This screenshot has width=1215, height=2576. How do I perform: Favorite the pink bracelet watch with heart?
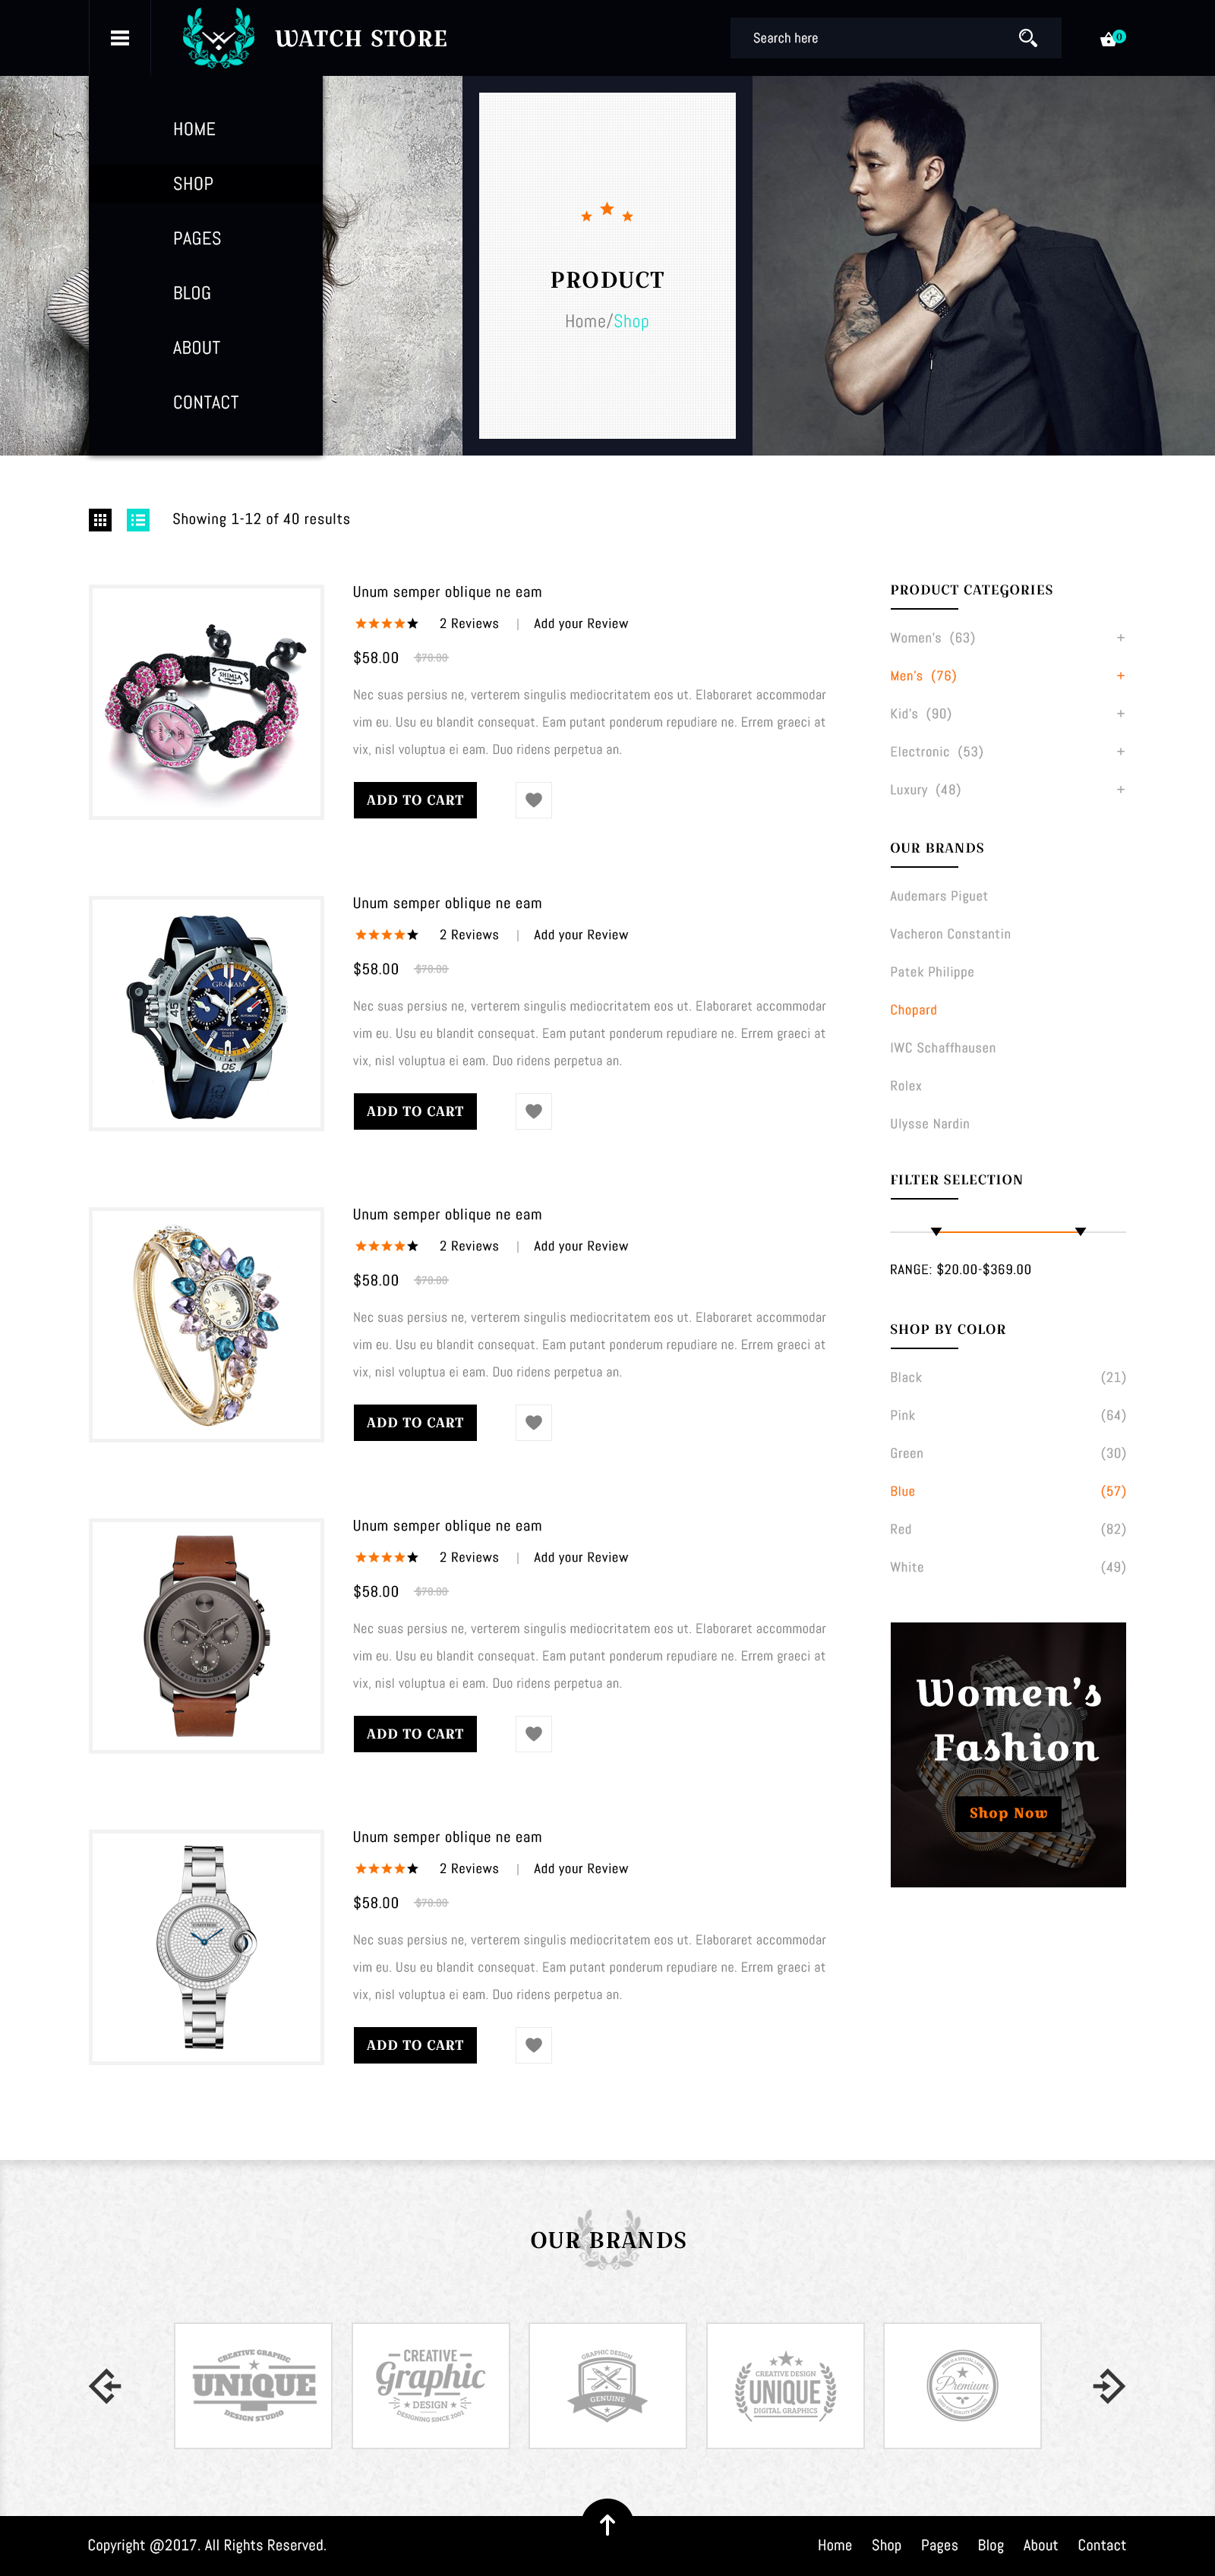[x=533, y=800]
